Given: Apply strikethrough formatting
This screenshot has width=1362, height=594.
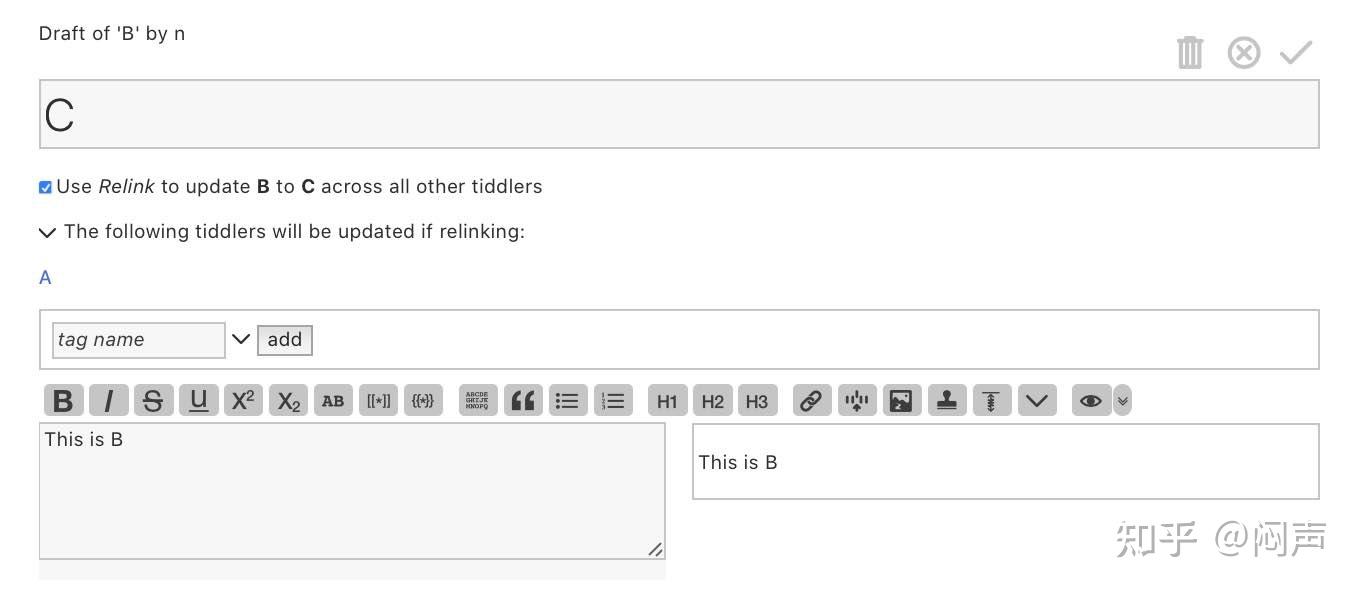Looking at the screenshot, I should (153, 401).
